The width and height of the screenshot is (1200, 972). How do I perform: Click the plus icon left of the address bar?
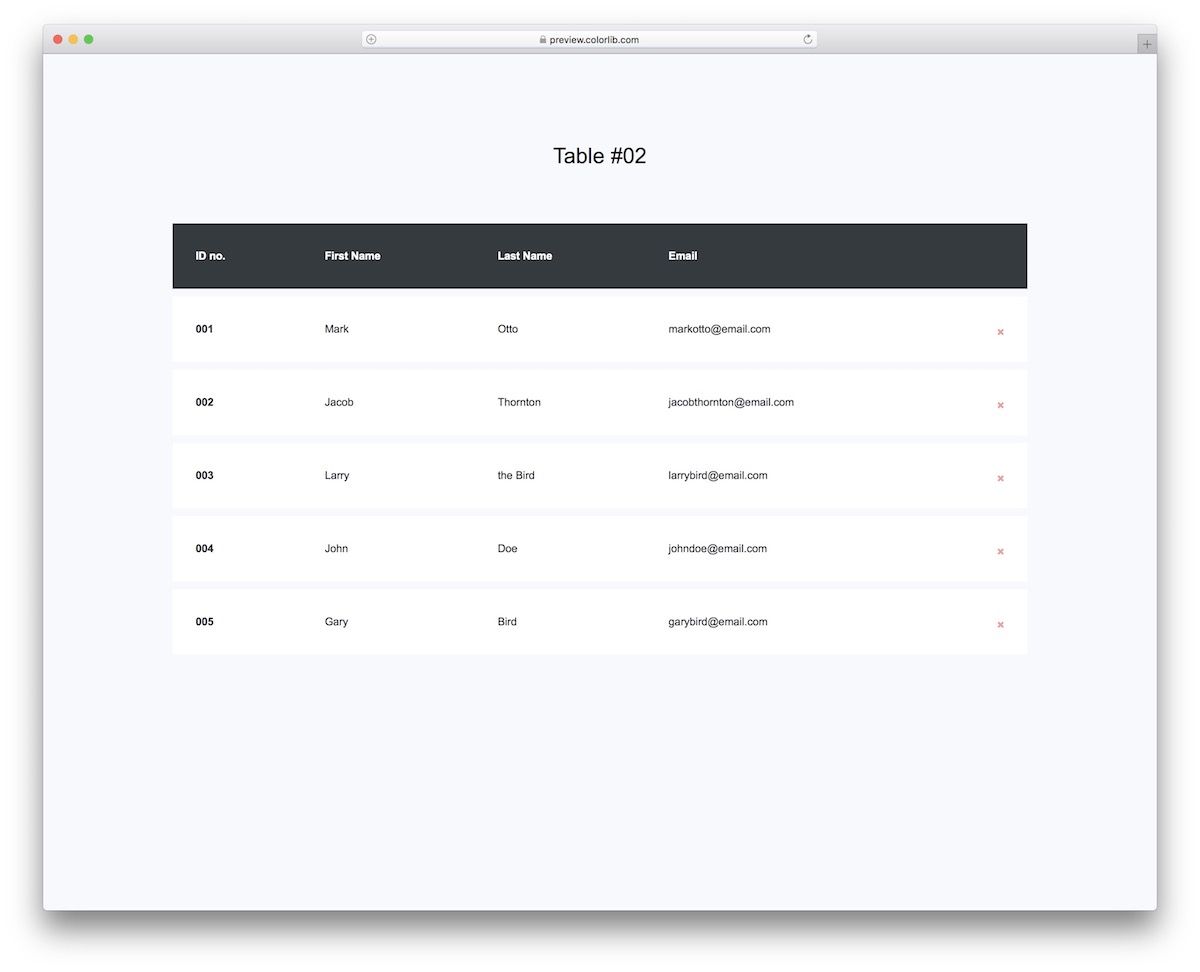(x=371, y=39)
